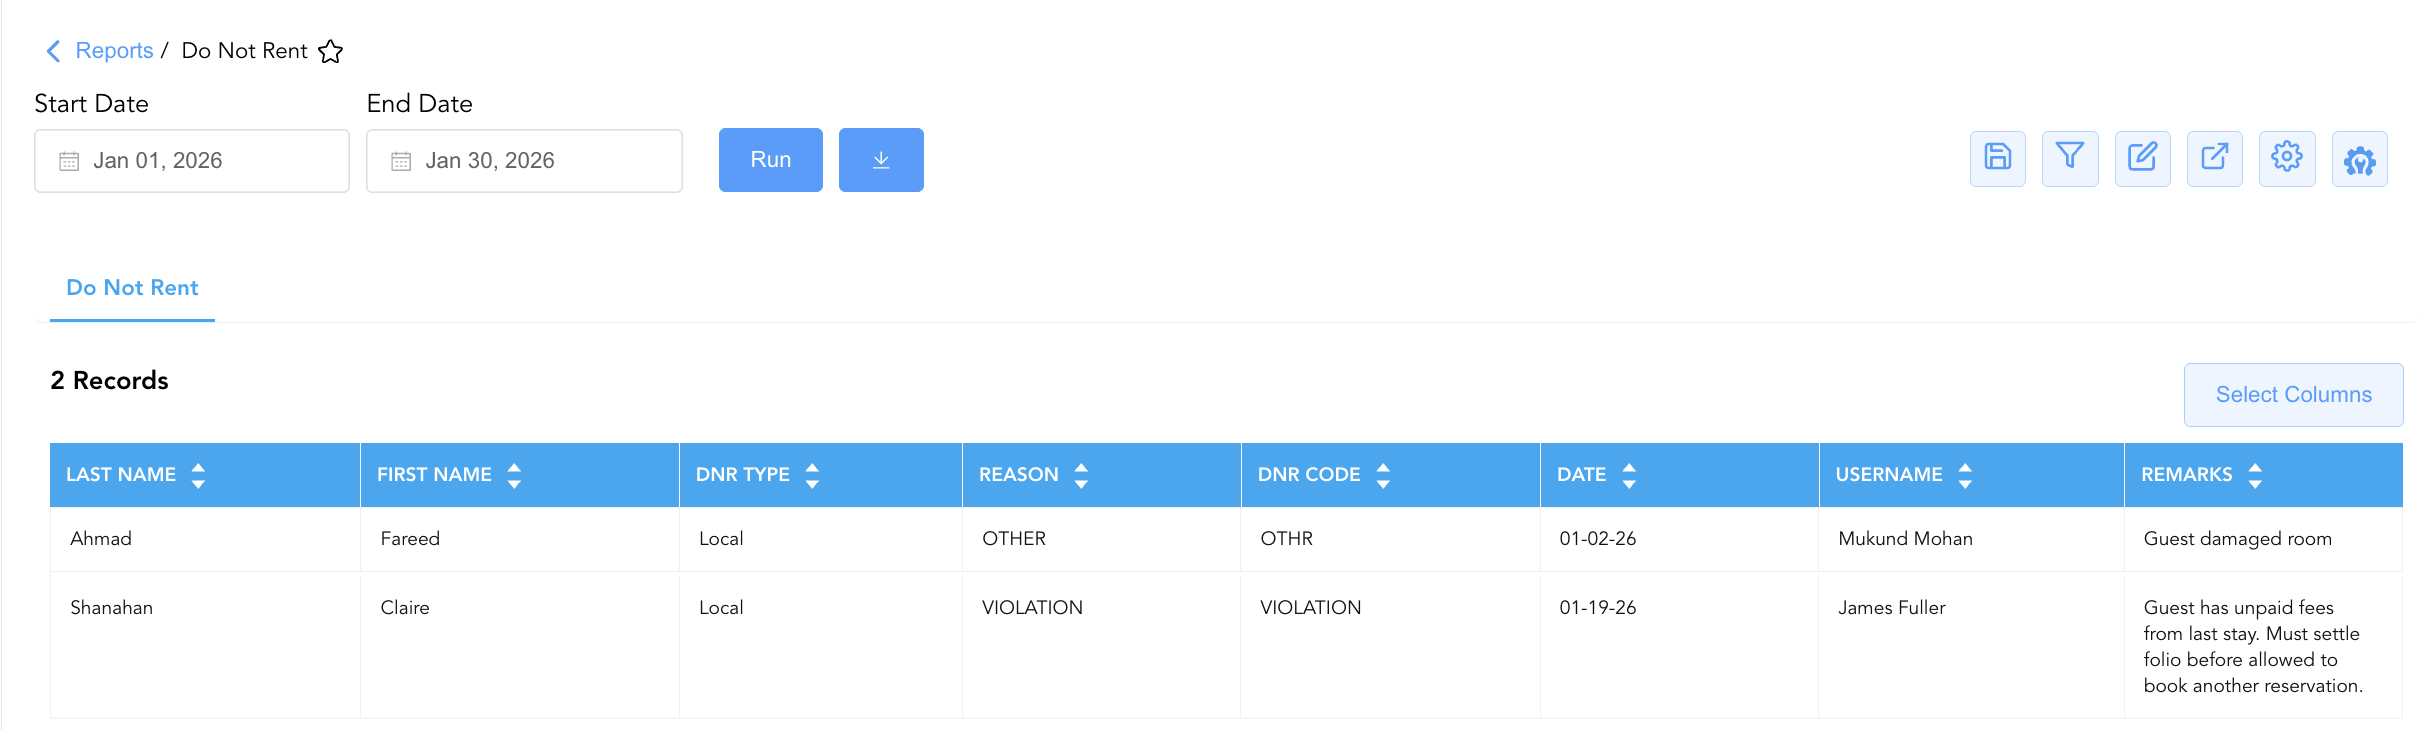Open End Date calendar icon
Screen dimensions: 2428x730
401,161
